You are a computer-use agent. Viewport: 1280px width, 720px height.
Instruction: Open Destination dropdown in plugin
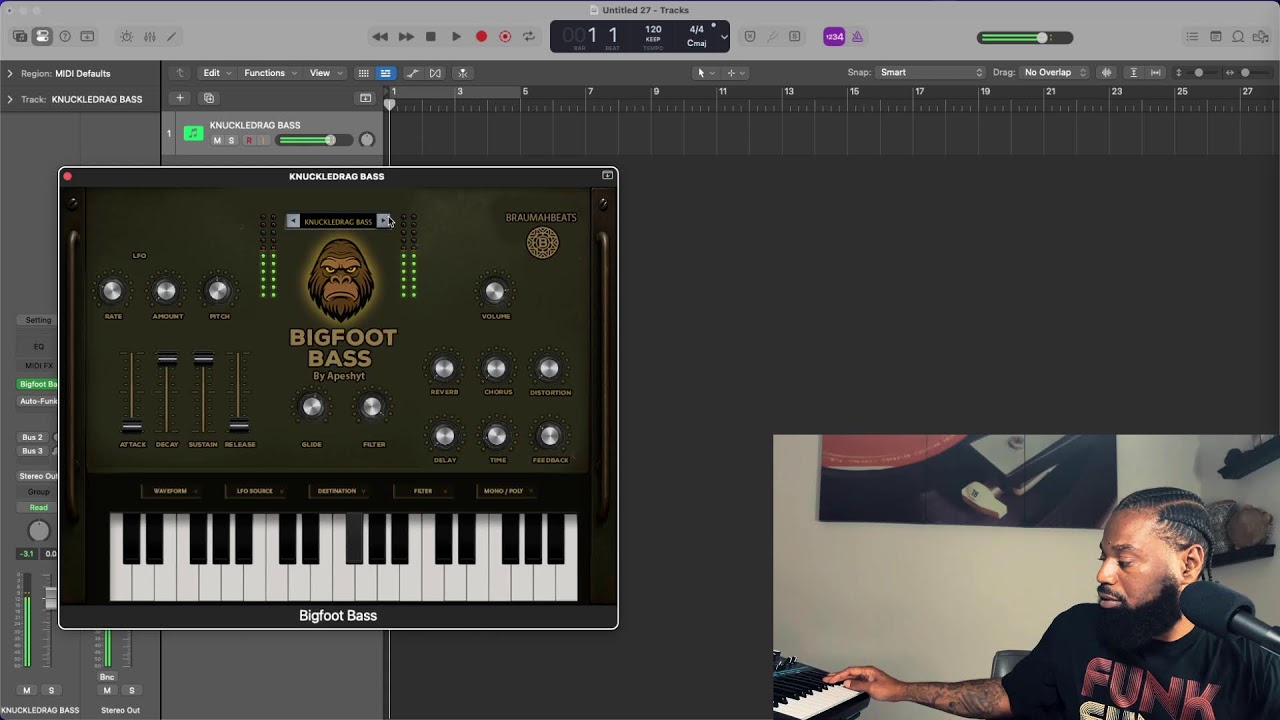click(x=341, y=491)
